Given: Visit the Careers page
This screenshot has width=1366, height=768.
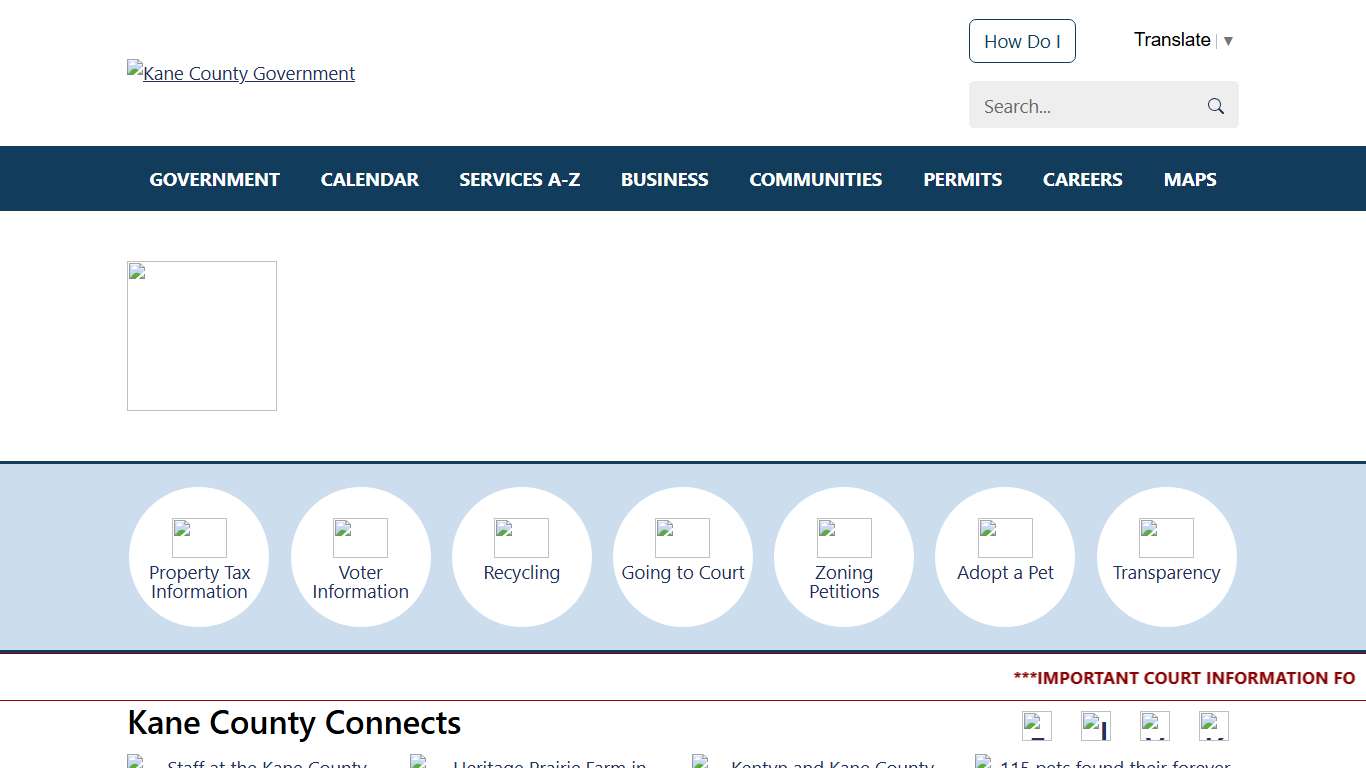Looking at the screenshot, I should [1082, 180].
